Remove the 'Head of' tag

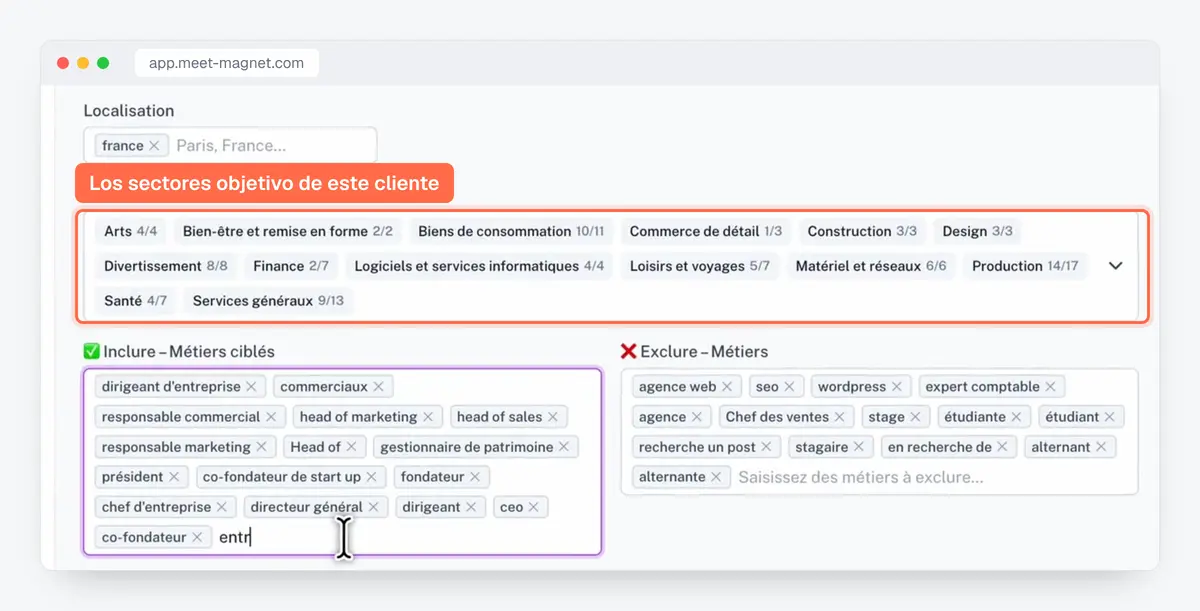pos(351,447)
